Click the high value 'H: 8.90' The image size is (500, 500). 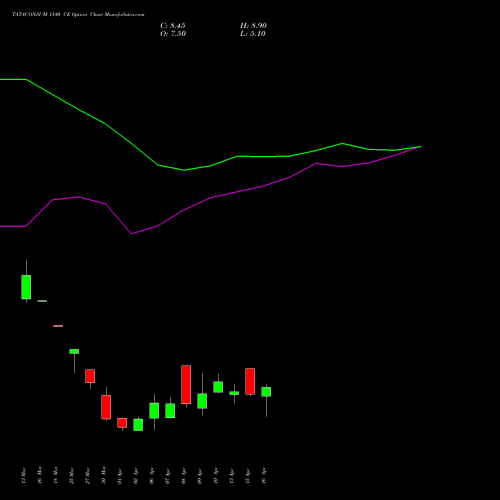click(253, 26)
